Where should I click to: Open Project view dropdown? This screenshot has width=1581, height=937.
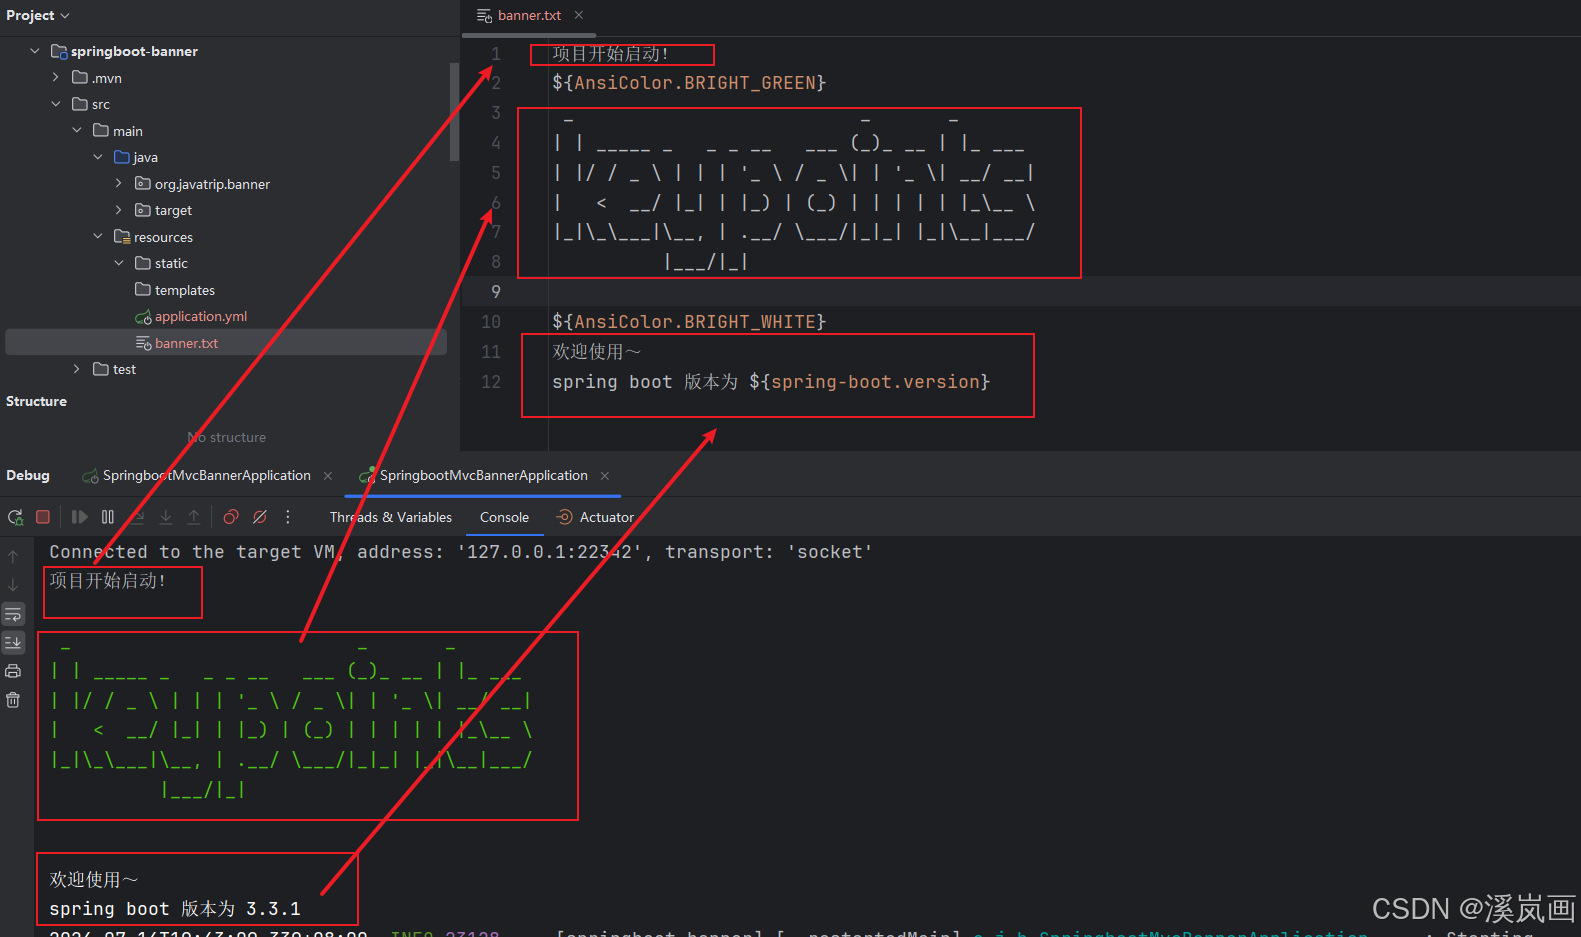pyautogui.click(x=38, y=16)
